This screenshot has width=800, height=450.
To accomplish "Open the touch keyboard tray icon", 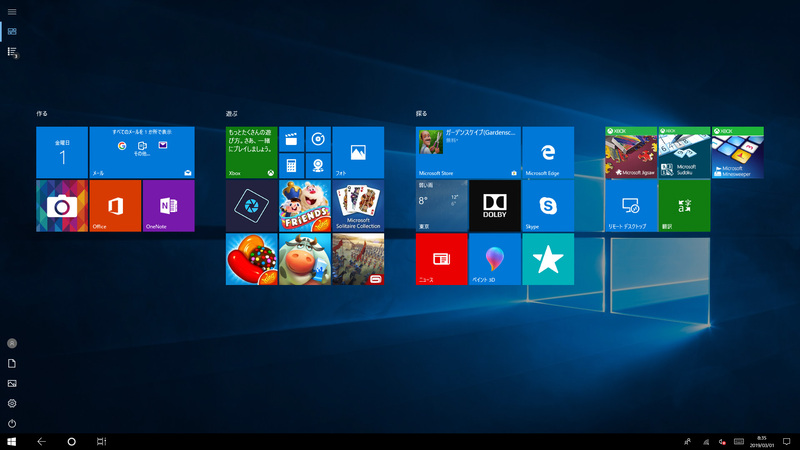I will click(739, 442).
